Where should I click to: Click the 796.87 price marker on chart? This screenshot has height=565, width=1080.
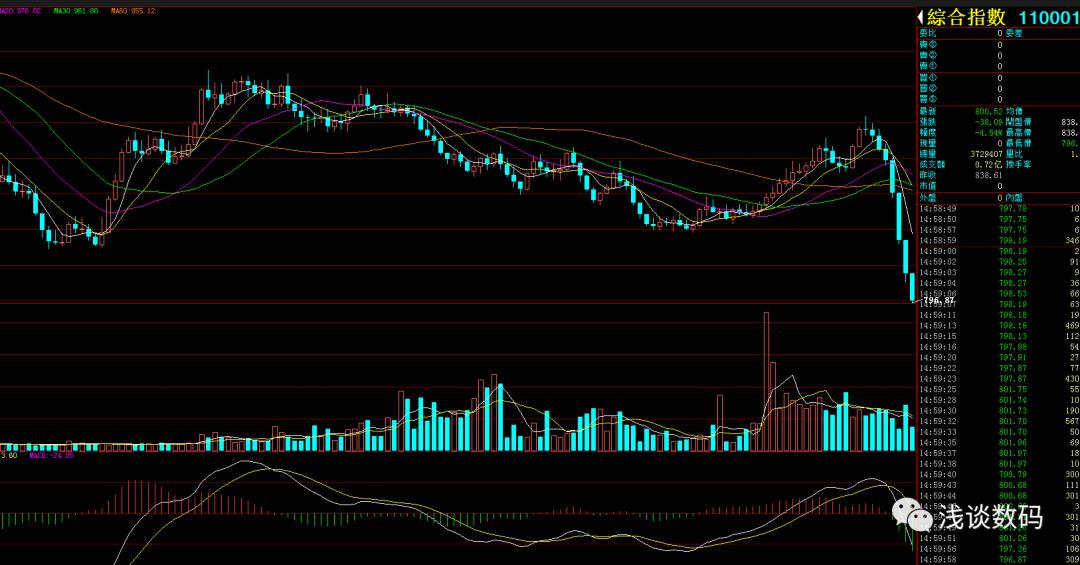pos(939,300)
